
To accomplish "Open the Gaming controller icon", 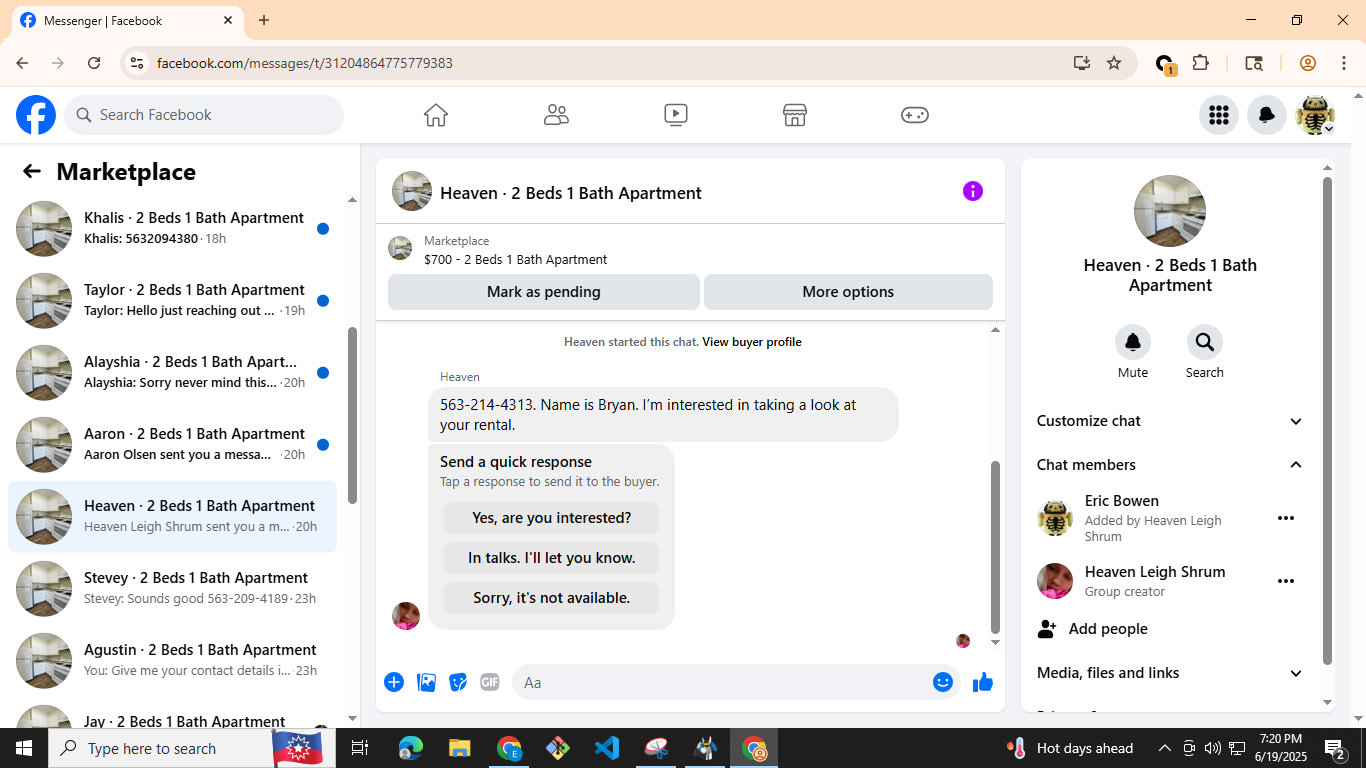I will [x=915, y=115].
